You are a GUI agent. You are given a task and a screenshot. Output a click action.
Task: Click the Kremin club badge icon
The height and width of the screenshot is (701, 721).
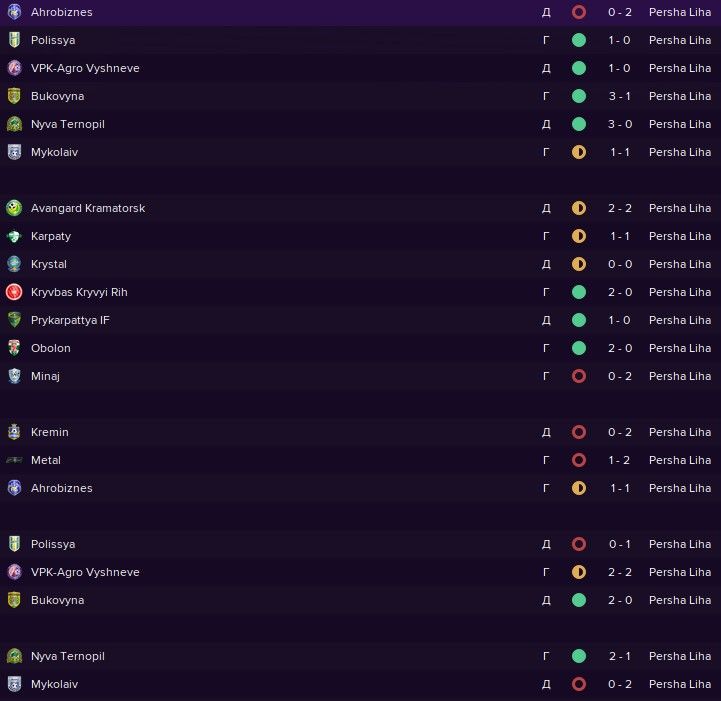click(14, 432)
